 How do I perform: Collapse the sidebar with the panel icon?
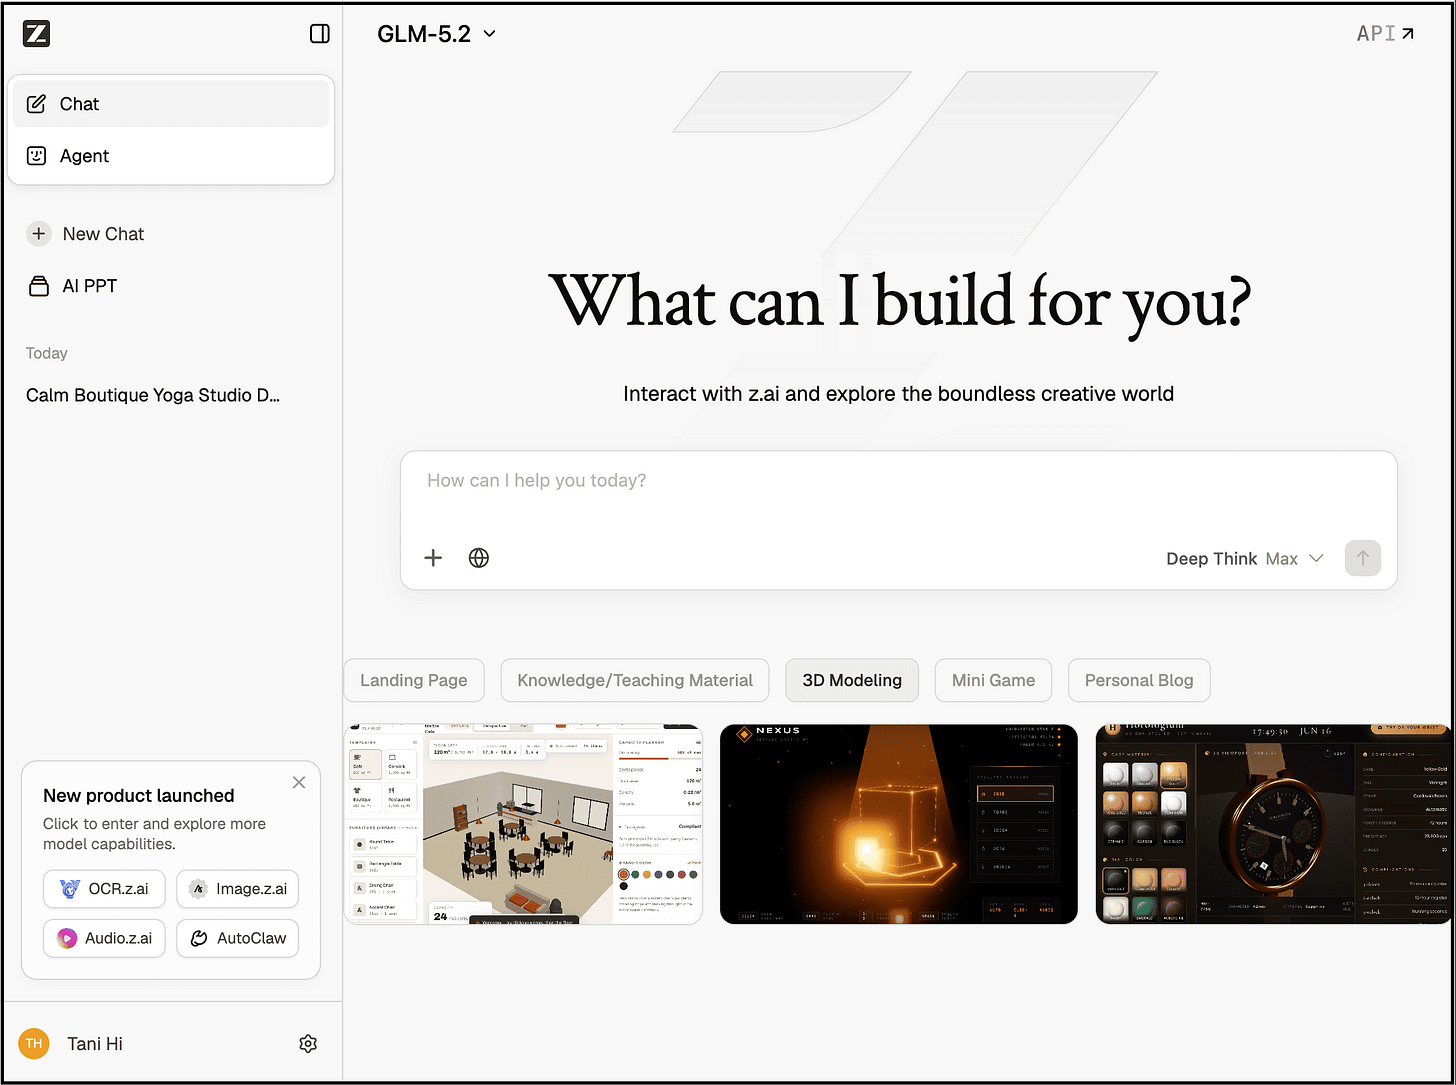point(320,34)
